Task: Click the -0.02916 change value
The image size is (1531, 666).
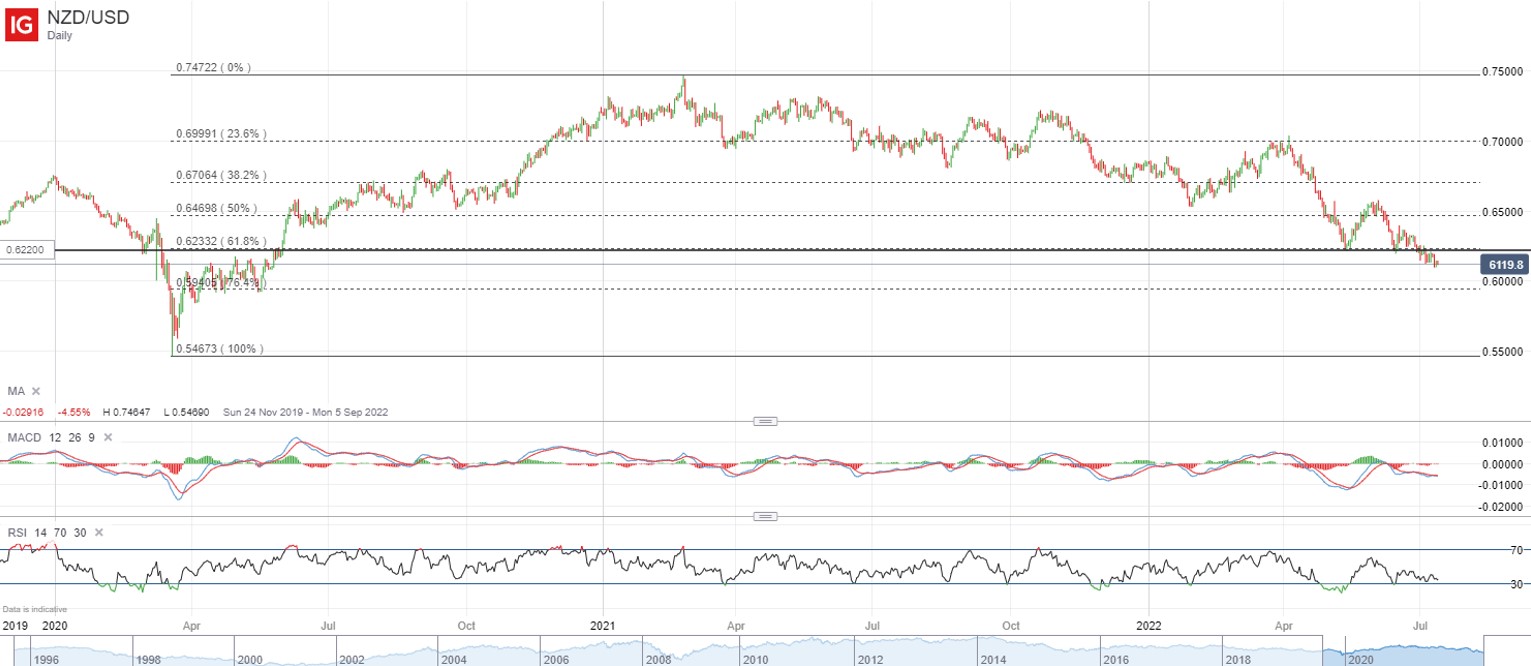Action: 22,411
